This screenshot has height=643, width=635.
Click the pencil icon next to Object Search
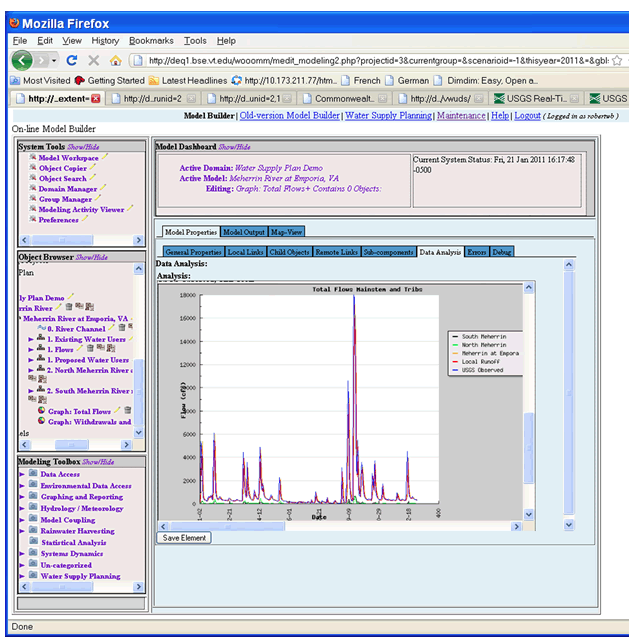click(92, 179)
